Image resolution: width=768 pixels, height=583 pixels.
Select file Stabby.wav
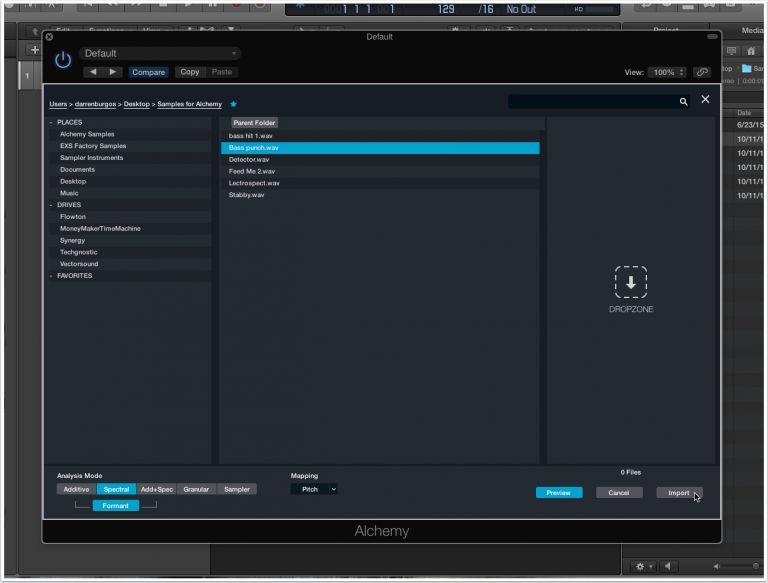pos(380,194)
